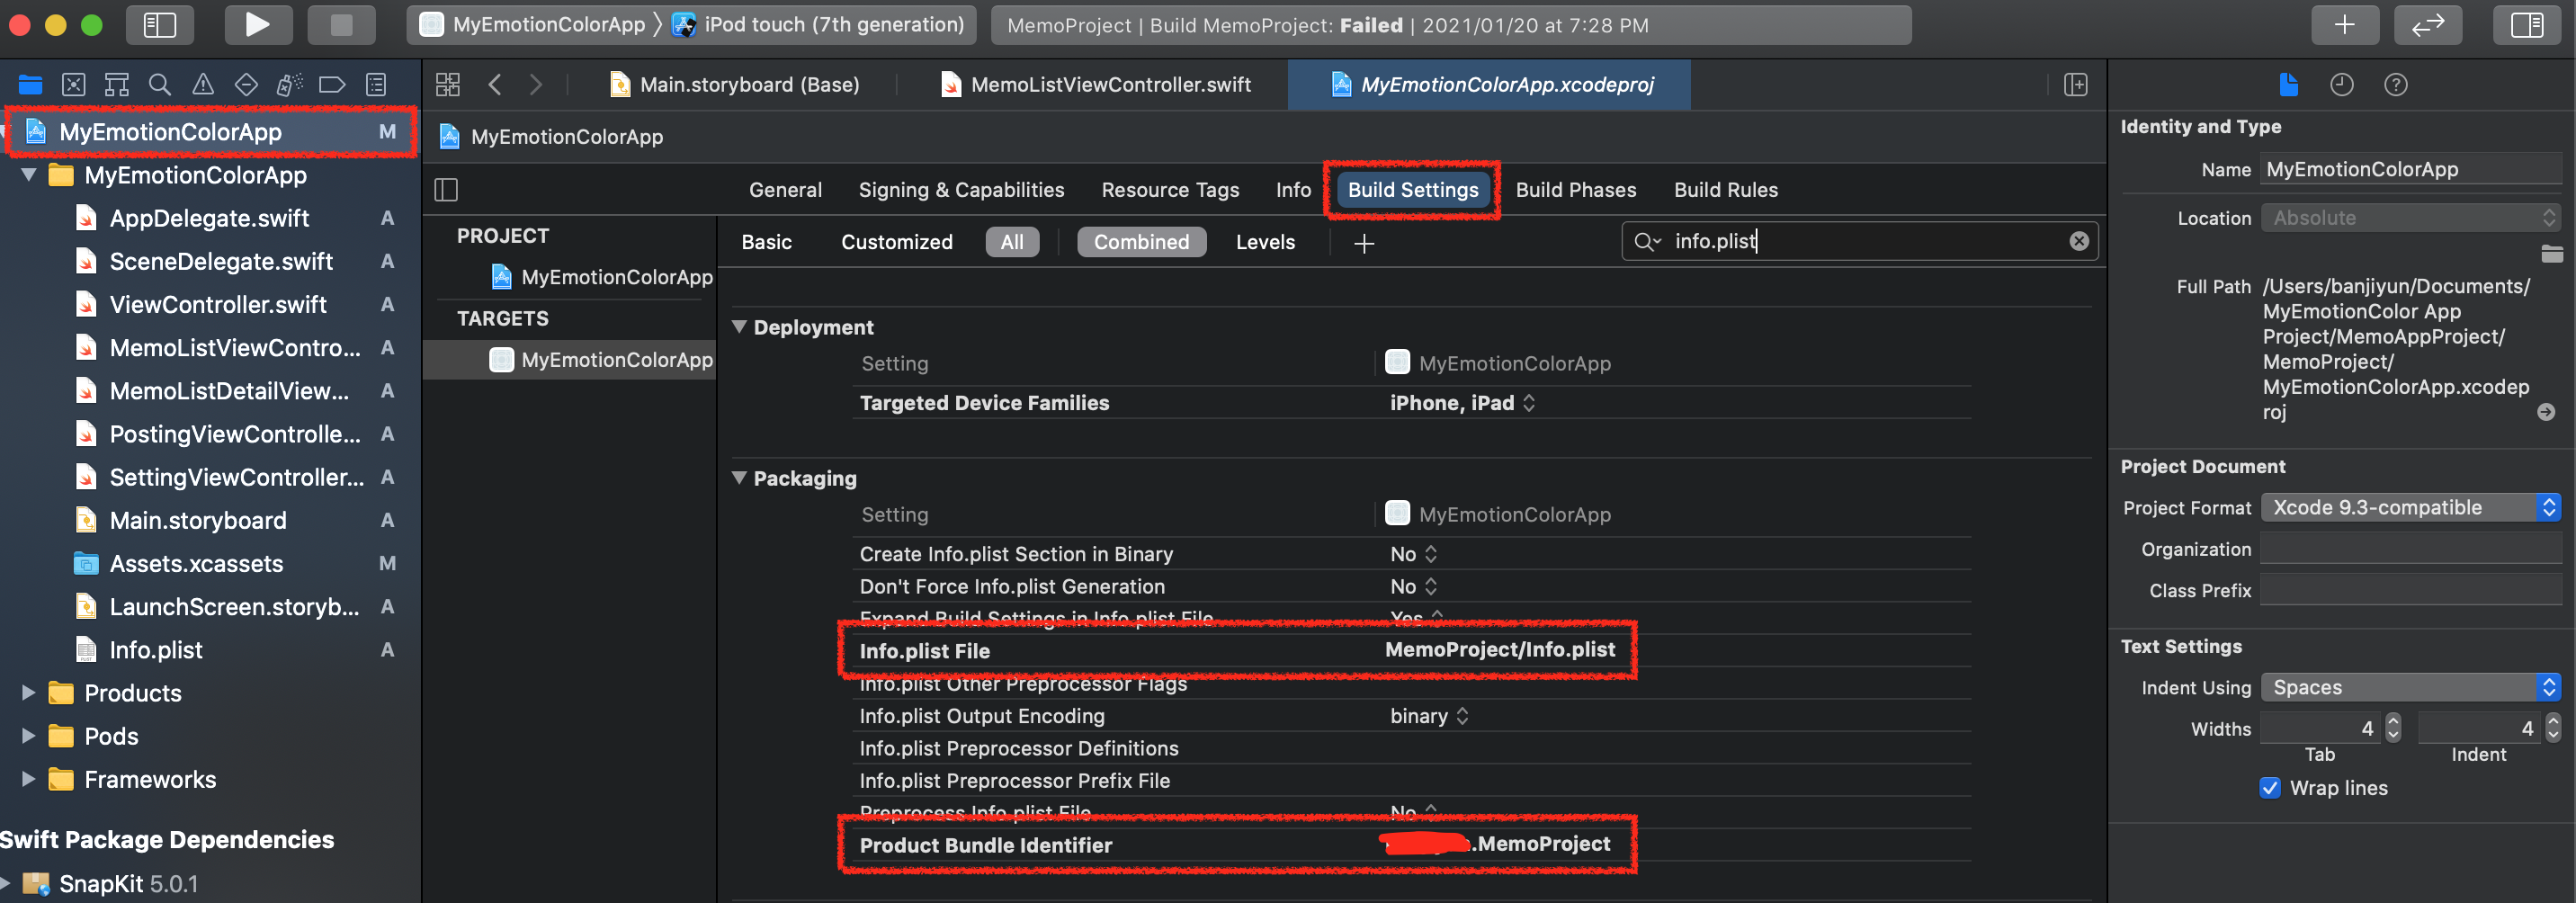Collapse the Packaging settings section
Screen dimensions: 2576x903
point(740,478)
